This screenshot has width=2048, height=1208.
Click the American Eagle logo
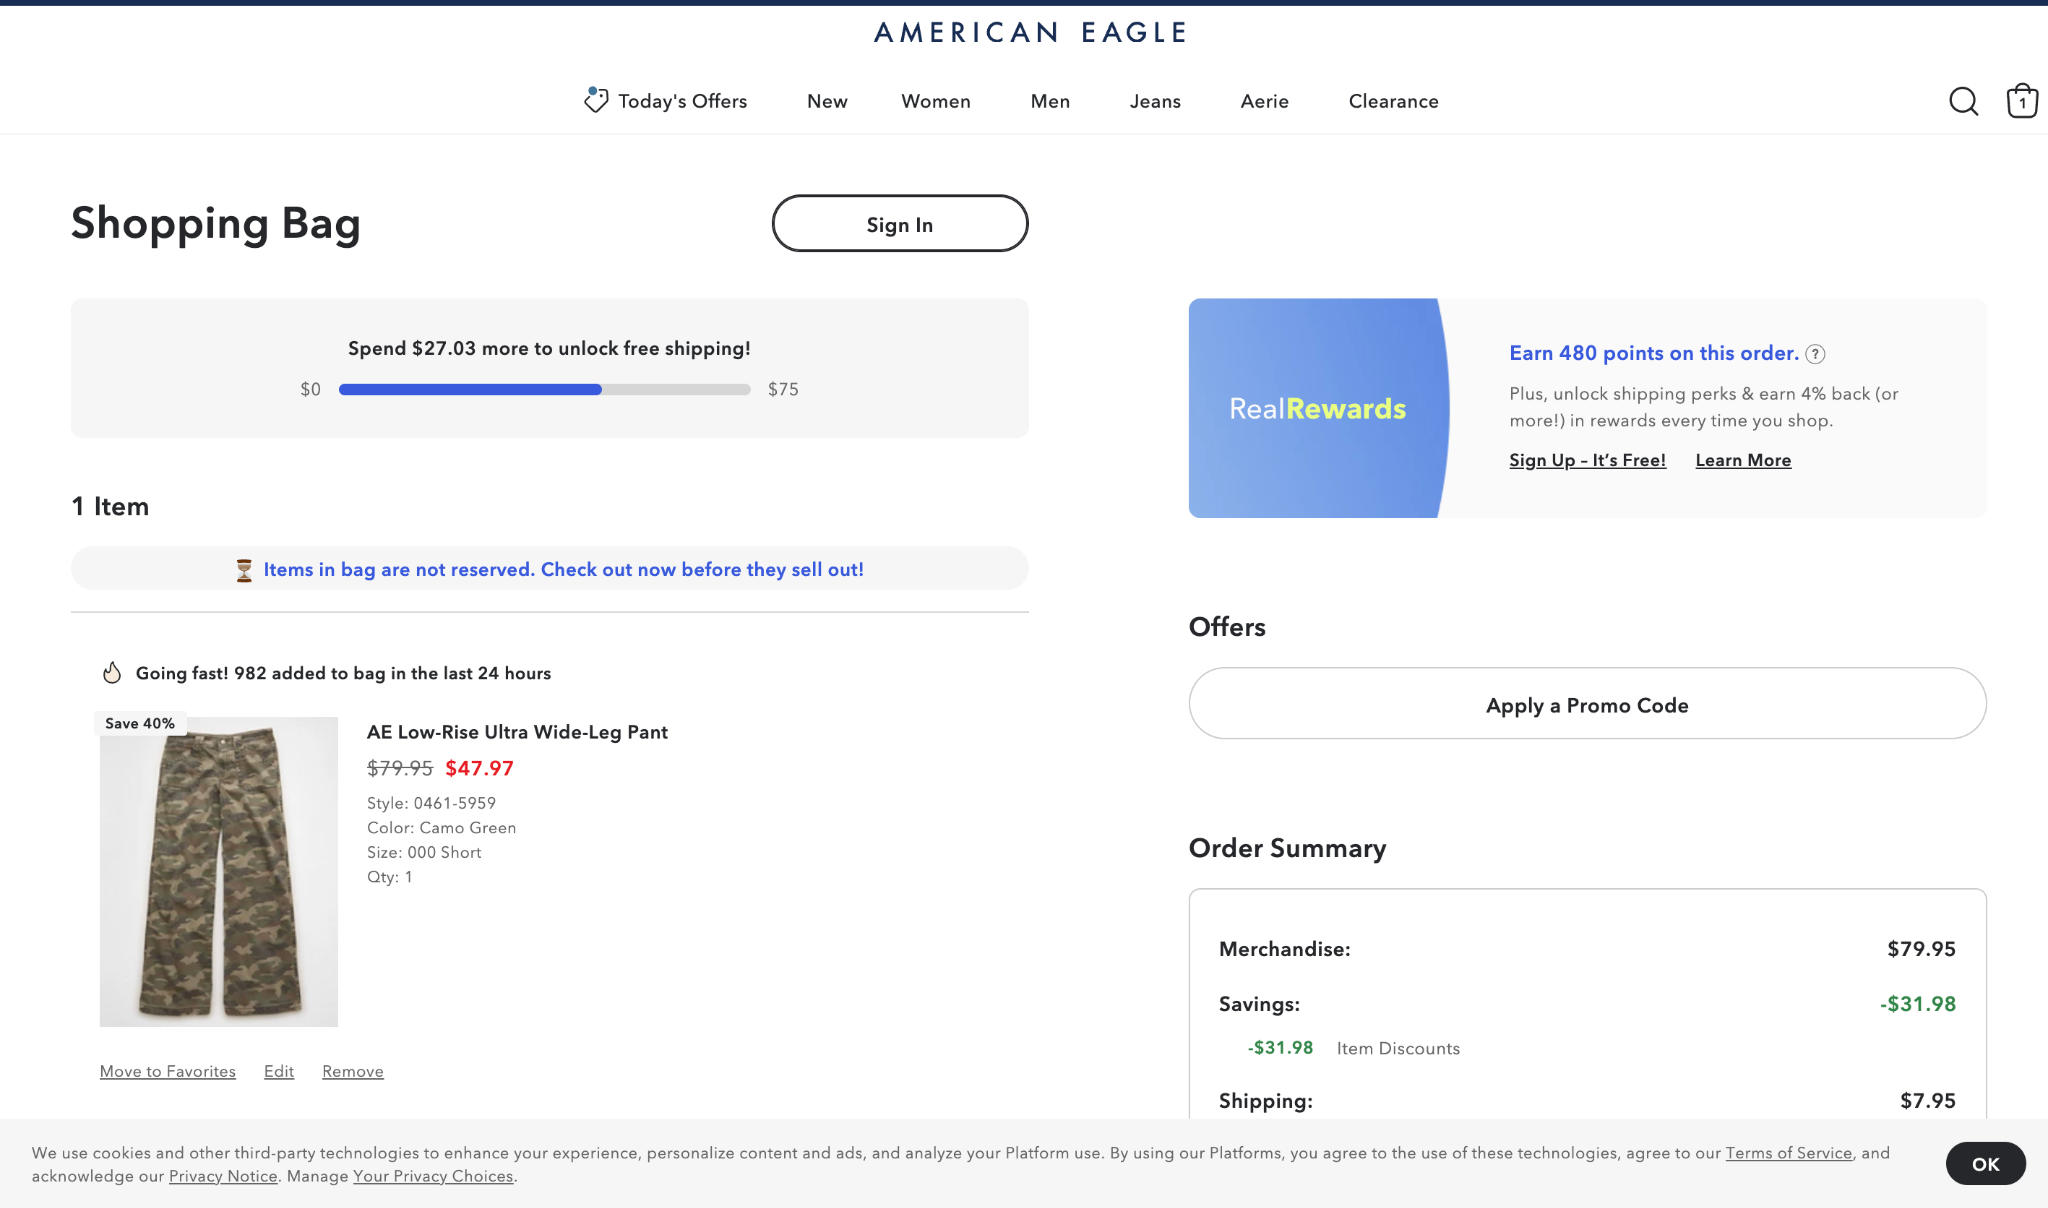1031,33
